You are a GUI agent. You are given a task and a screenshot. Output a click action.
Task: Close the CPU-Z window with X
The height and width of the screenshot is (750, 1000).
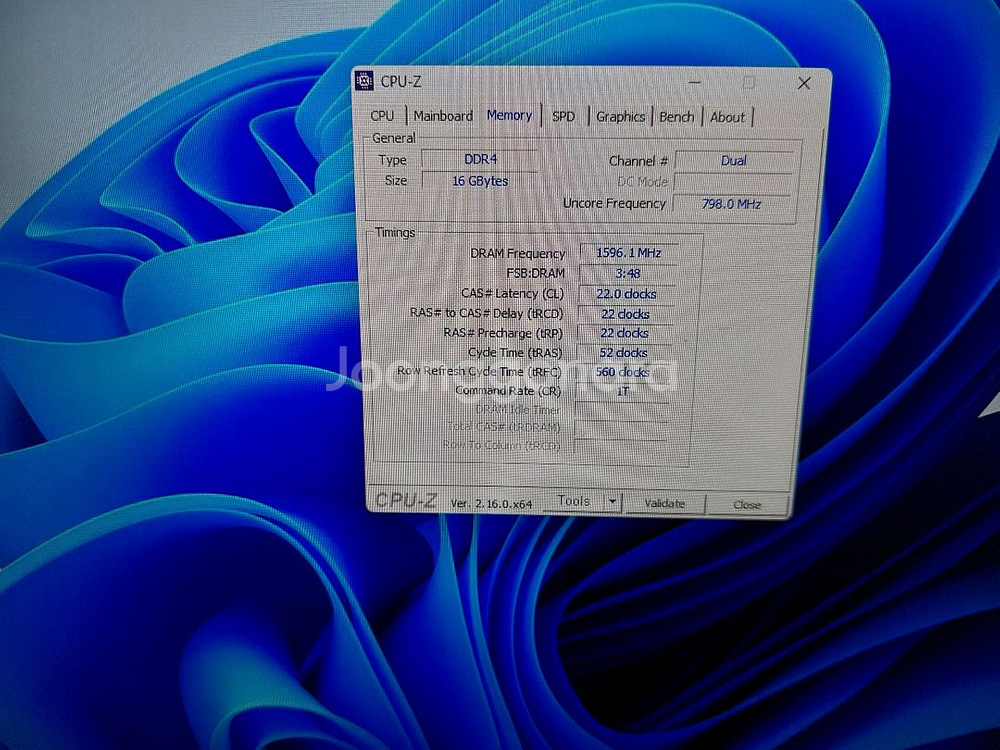804,83
